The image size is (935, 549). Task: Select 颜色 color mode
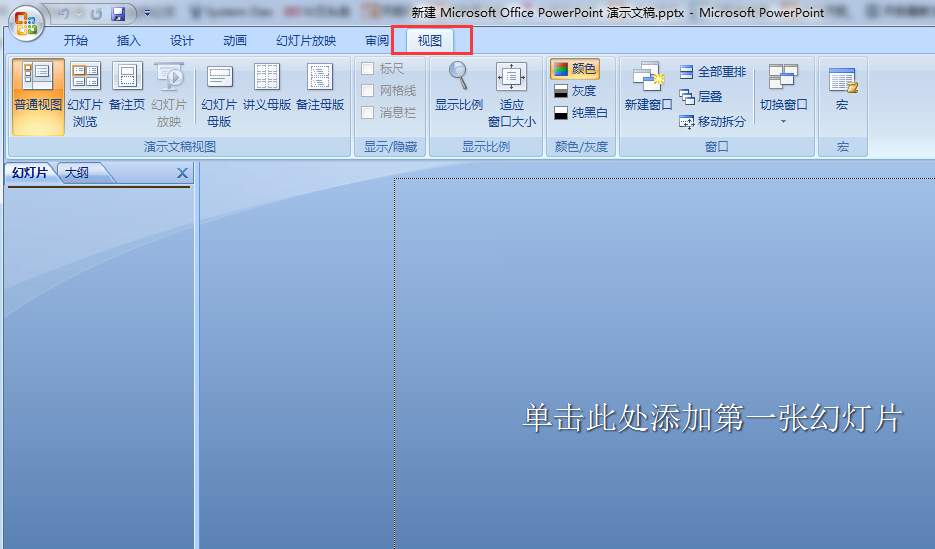pos(575,69)
